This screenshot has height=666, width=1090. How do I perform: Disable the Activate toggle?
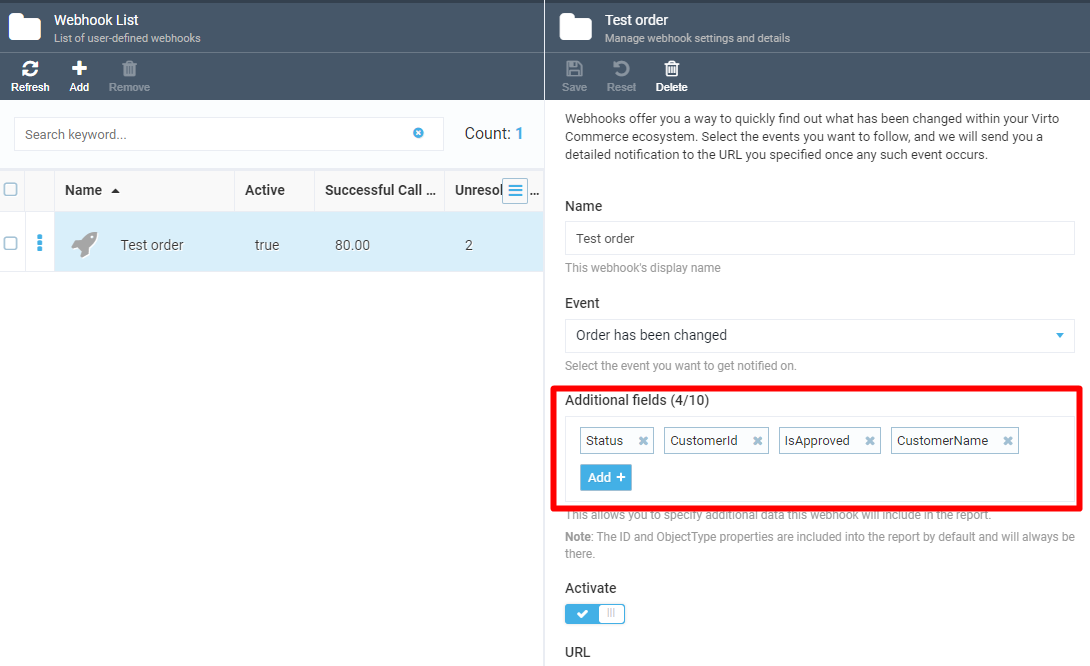pyautogui.click(x=595, y=614)
